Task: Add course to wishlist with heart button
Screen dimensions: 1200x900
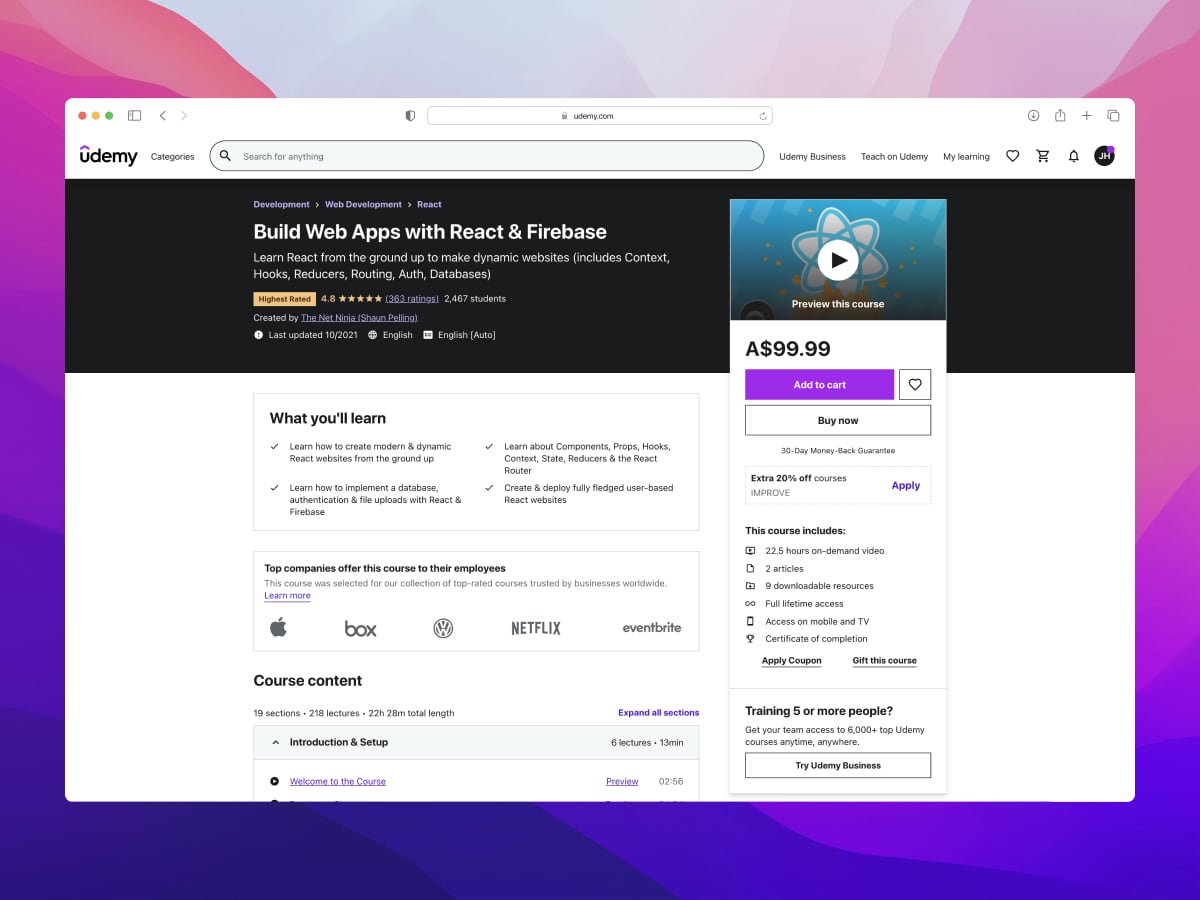Action: [x=915, y=385]
